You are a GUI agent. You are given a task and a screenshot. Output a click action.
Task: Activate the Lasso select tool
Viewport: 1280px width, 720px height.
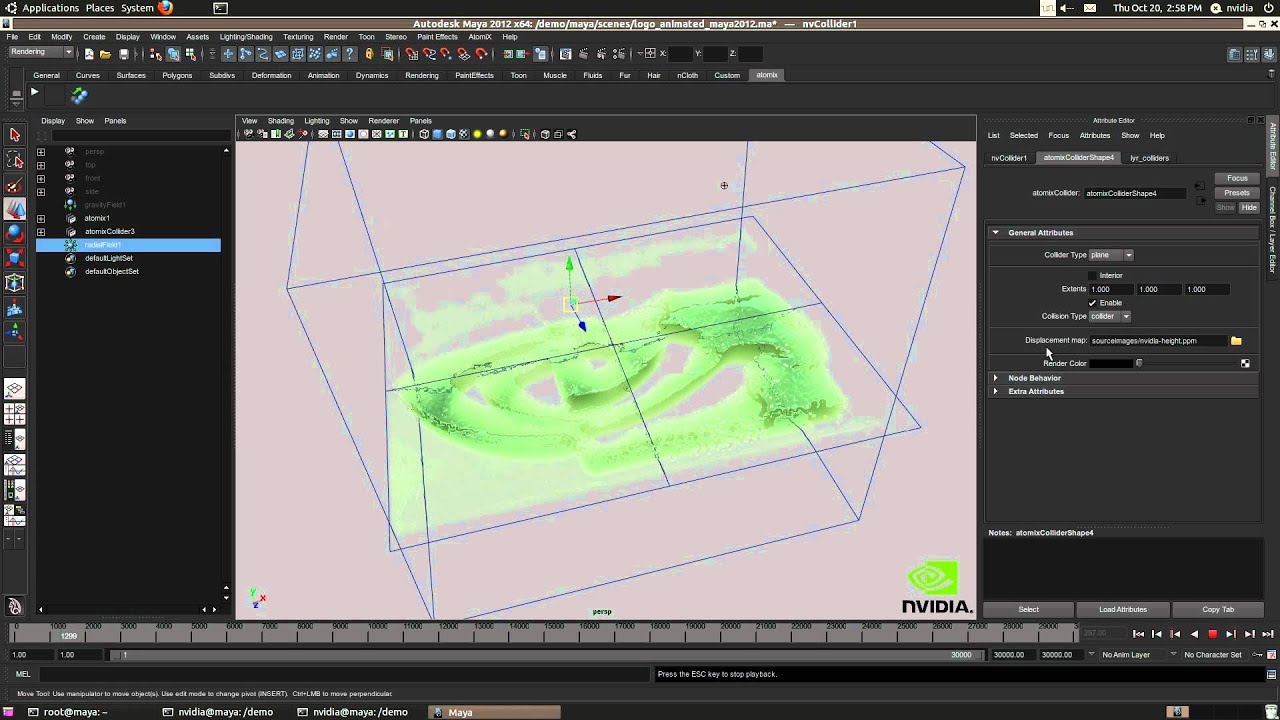[x=15, y=160]
